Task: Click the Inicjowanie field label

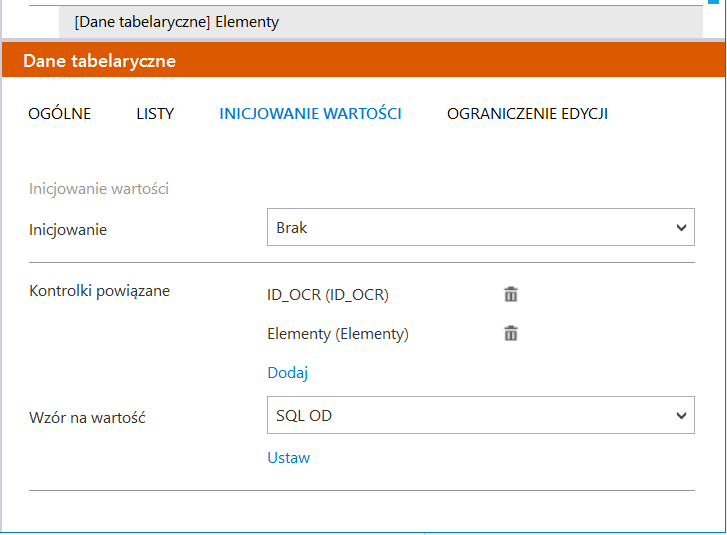Action: [x=67, y=230]
